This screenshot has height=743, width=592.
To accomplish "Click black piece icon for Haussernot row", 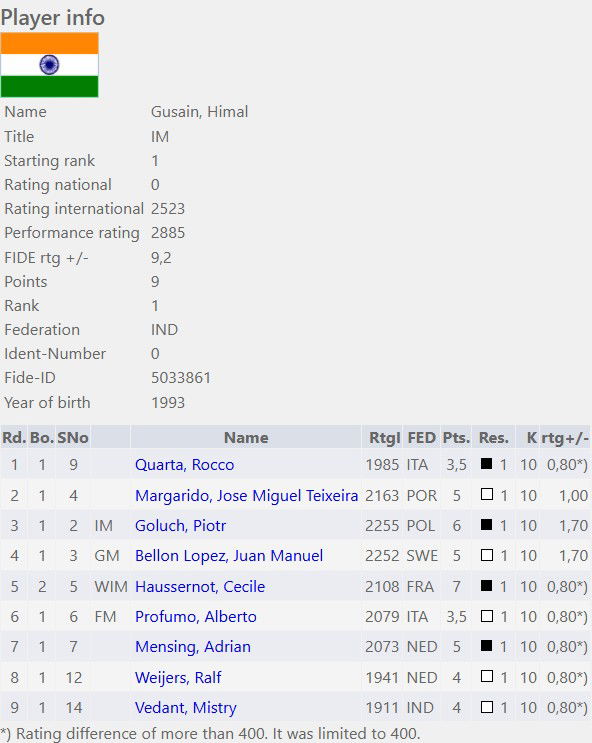I will 486,585.
